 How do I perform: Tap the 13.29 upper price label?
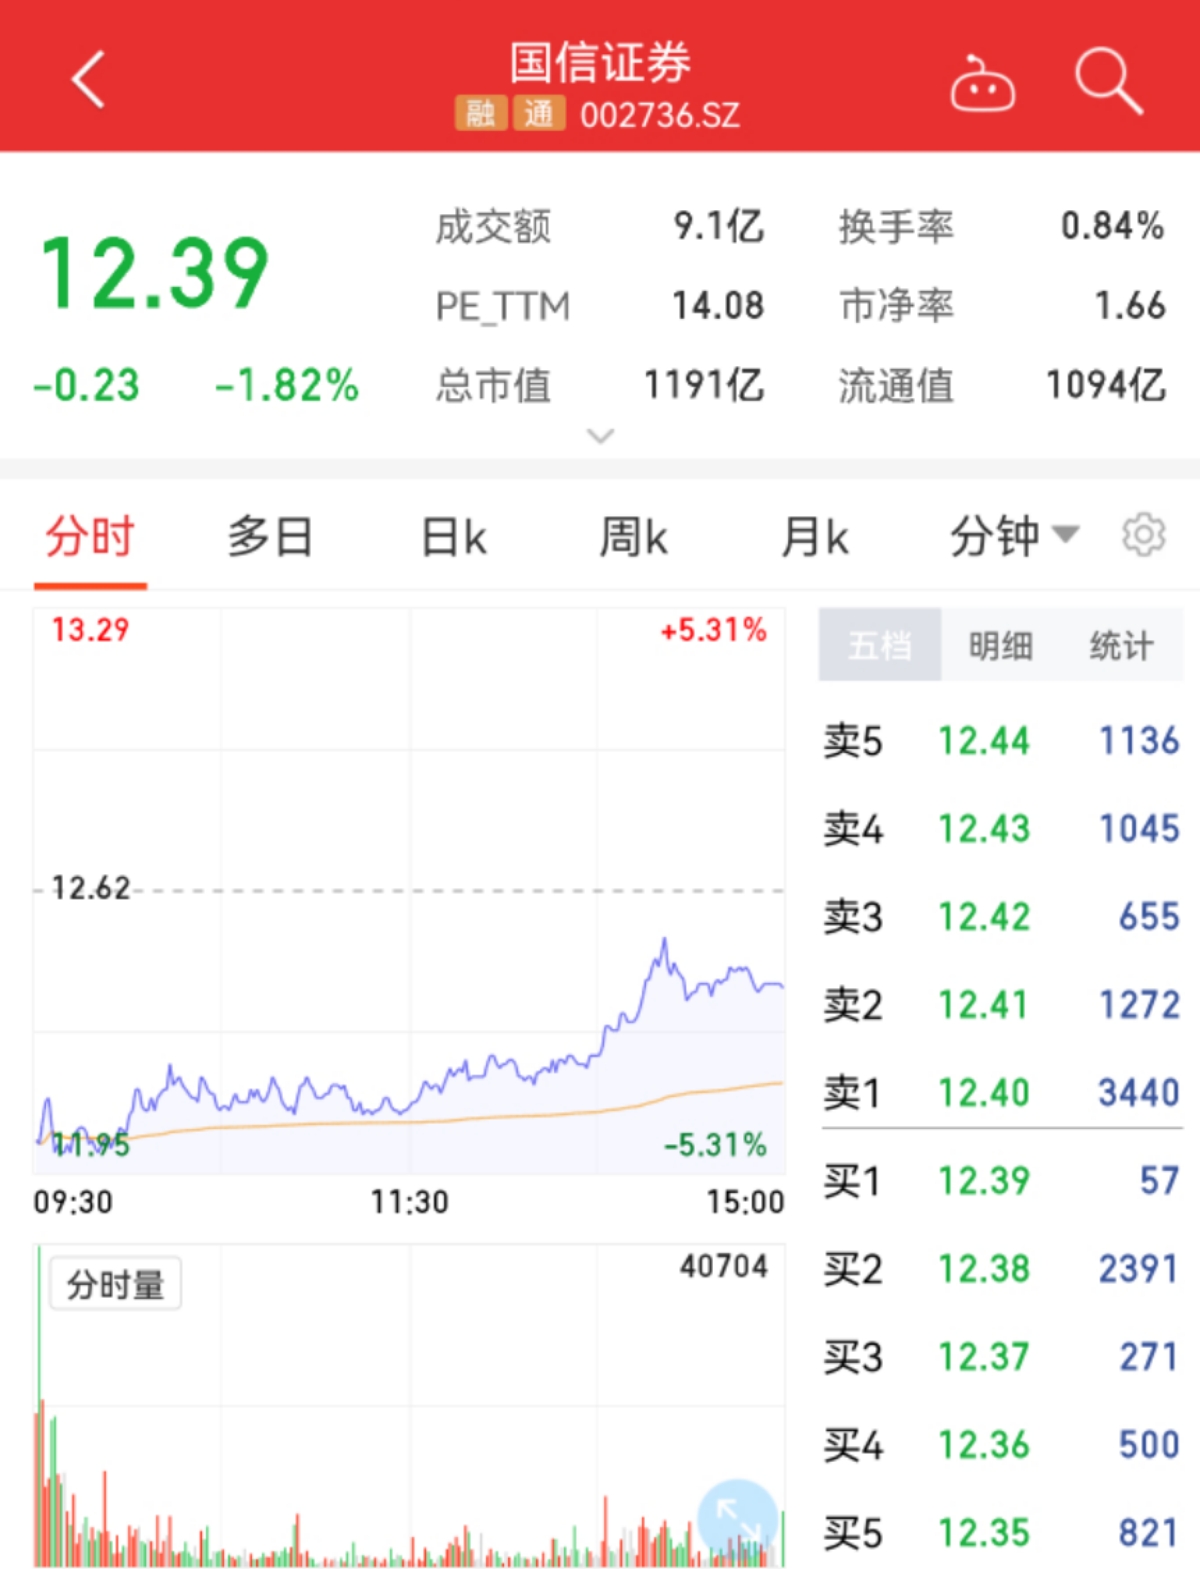coord(90,630)
